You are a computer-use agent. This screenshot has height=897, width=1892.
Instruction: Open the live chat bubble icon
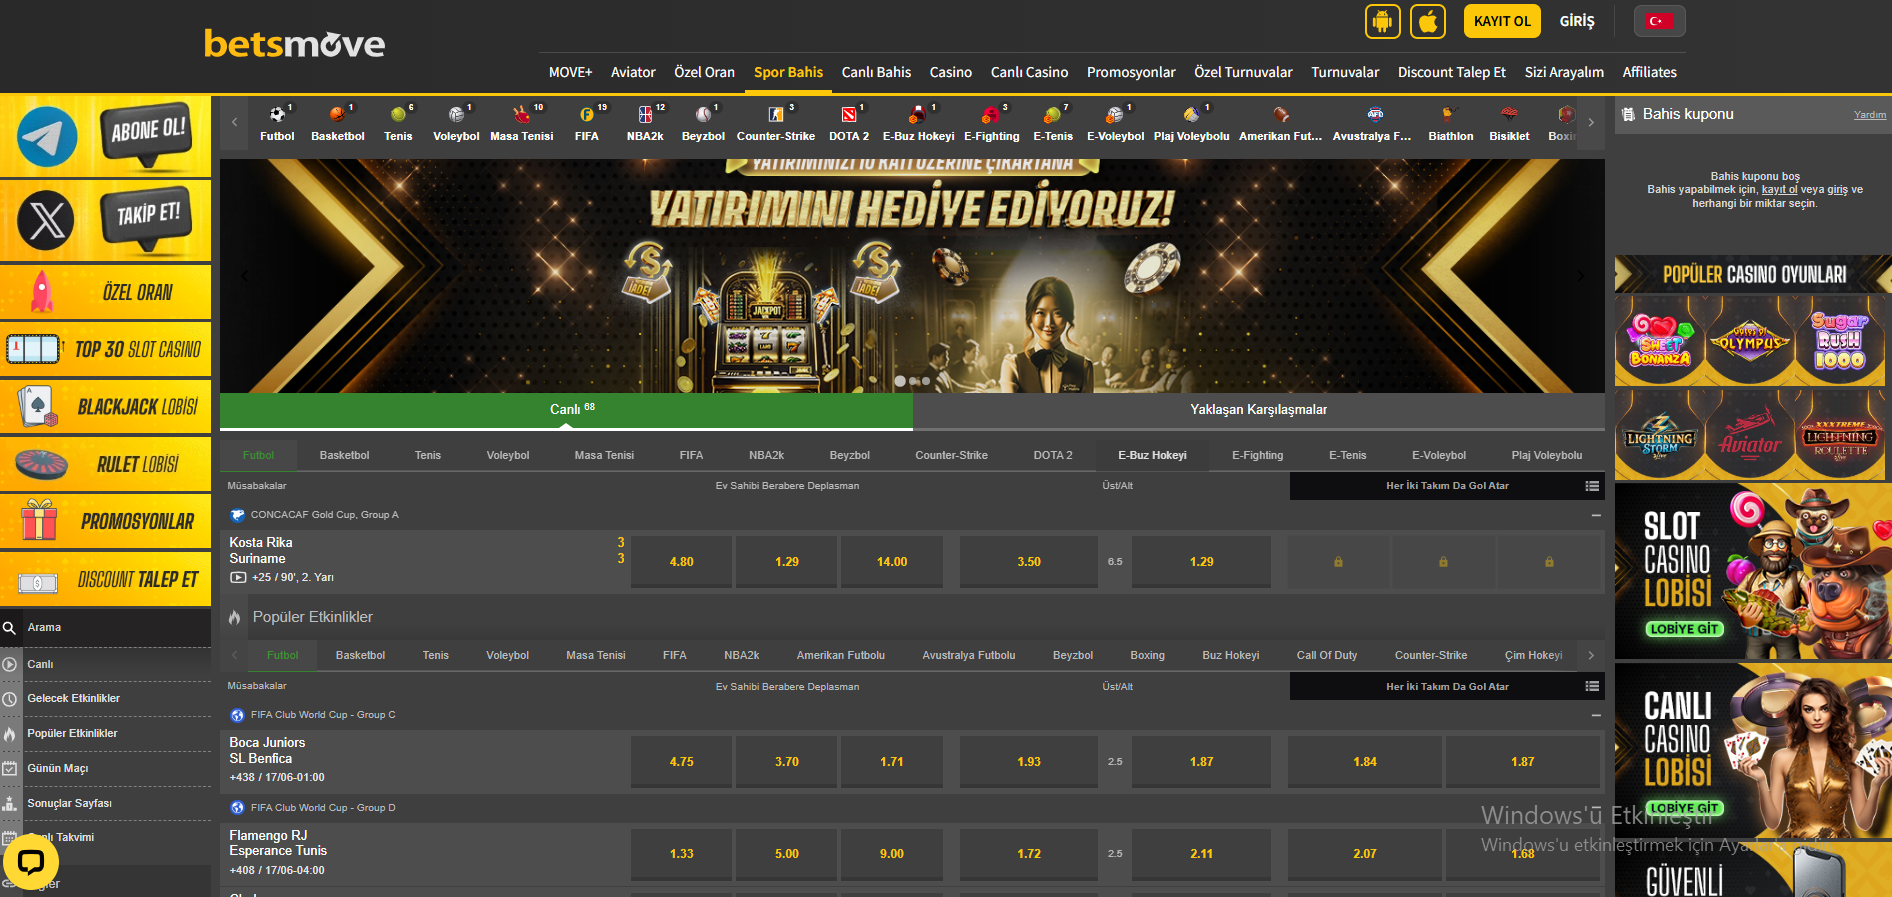(31, 863)
